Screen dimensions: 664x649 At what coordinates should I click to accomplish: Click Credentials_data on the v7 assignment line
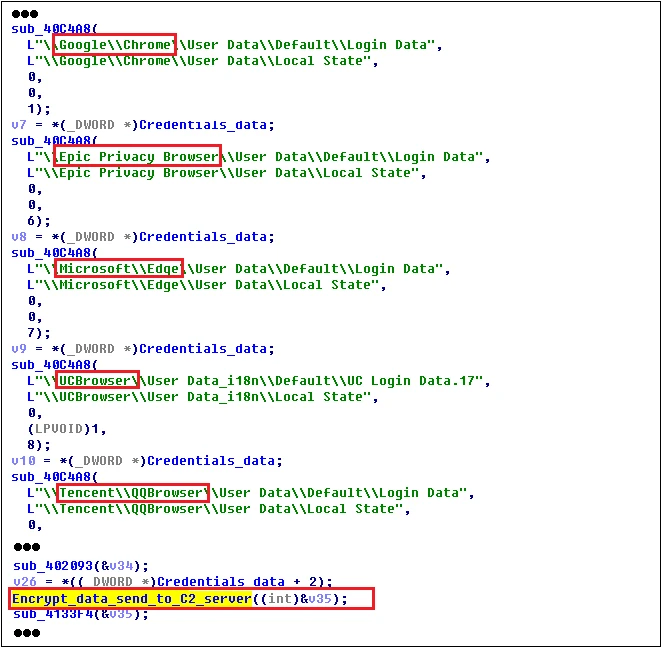coord(203,125)
